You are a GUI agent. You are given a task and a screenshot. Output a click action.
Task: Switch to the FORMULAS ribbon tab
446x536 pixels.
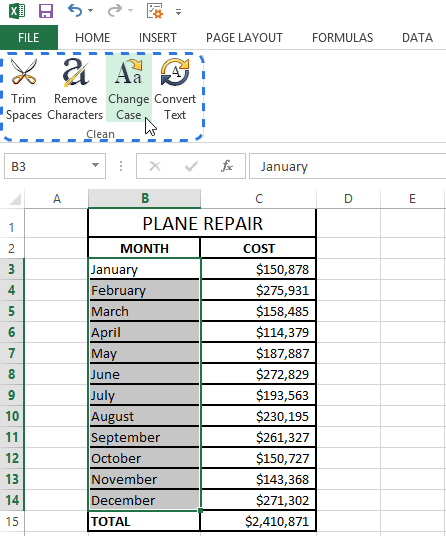[342, 38]
